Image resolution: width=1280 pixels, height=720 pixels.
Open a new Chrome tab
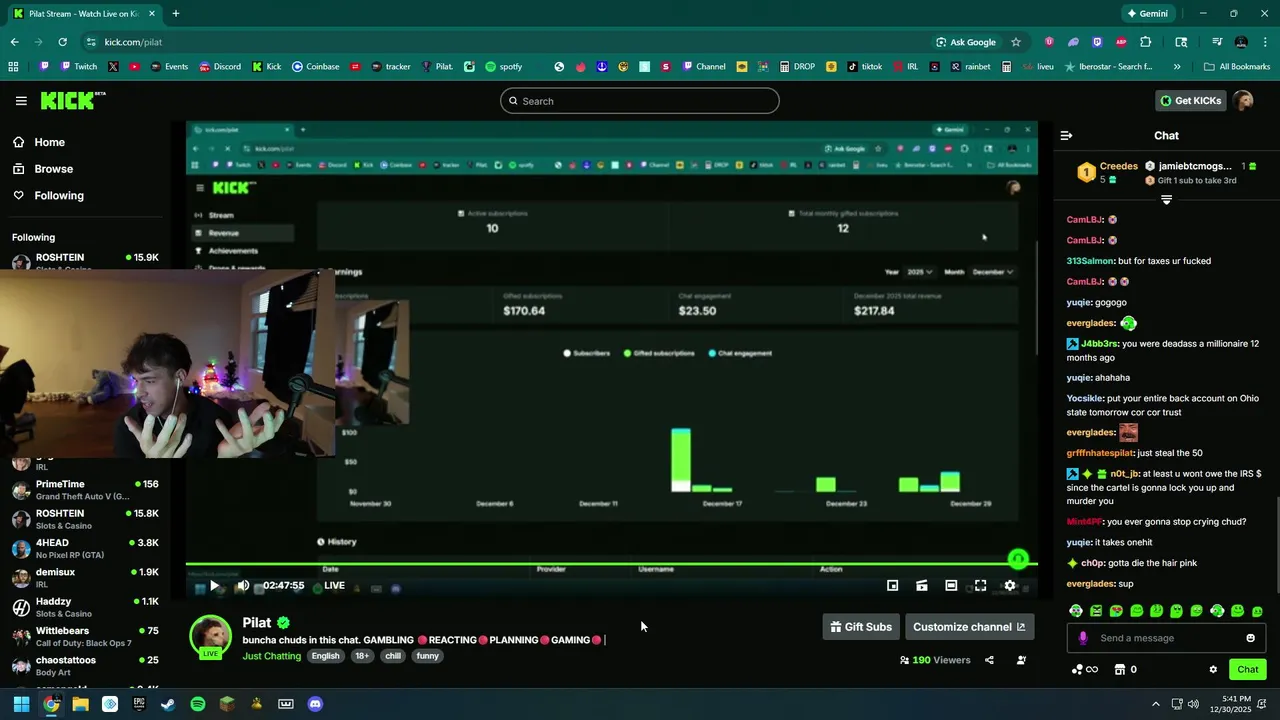click(176, 14)
